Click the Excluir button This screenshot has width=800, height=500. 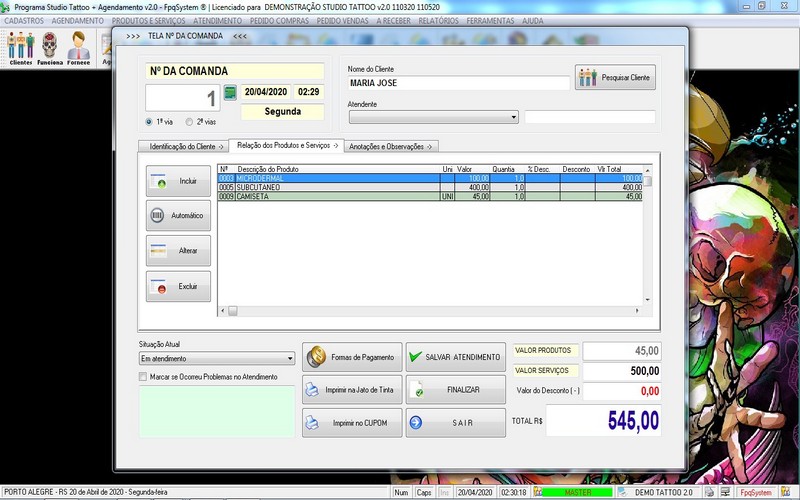tap(178, 286)
